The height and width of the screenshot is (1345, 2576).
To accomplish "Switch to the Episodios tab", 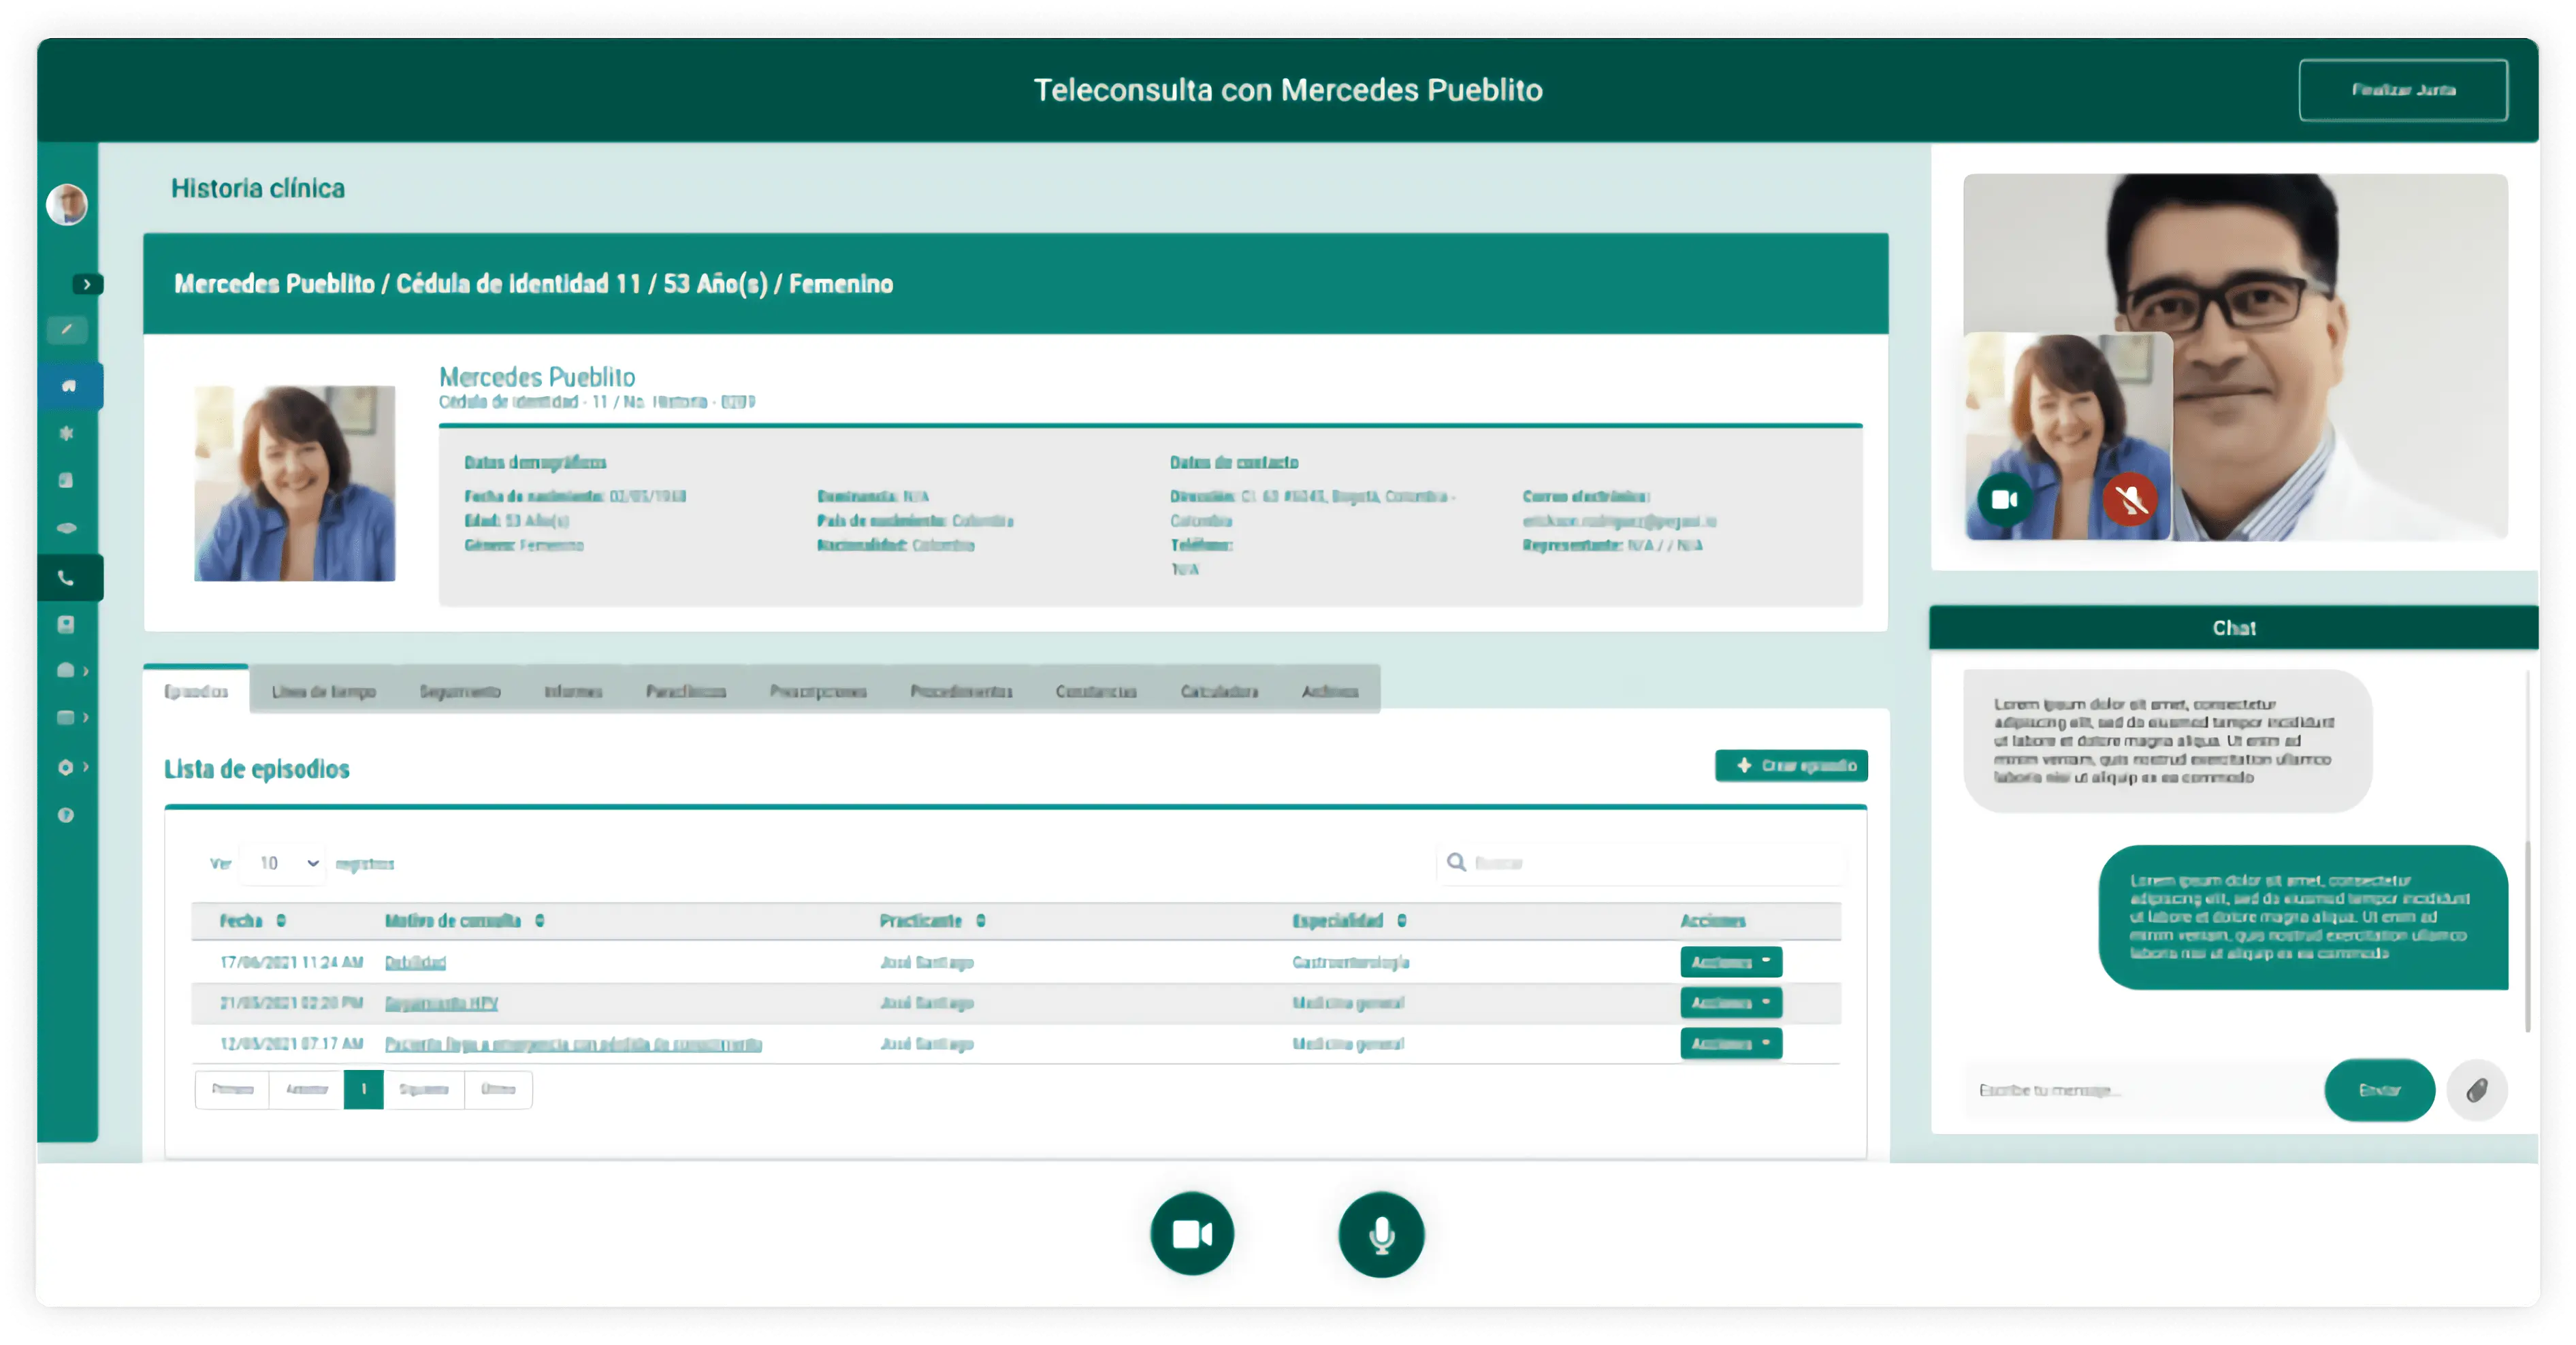I will [x=196, y=691].
